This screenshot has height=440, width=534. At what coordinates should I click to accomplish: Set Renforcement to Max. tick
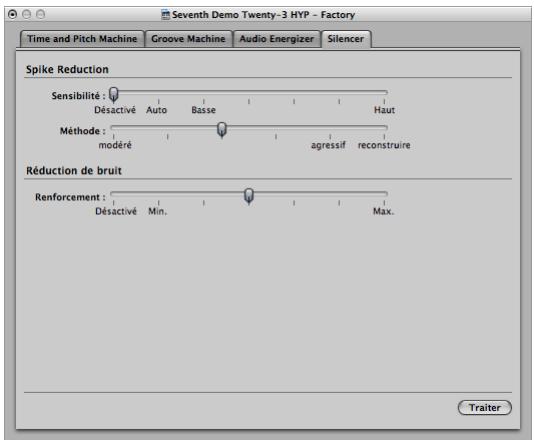[x=384, y=203]
